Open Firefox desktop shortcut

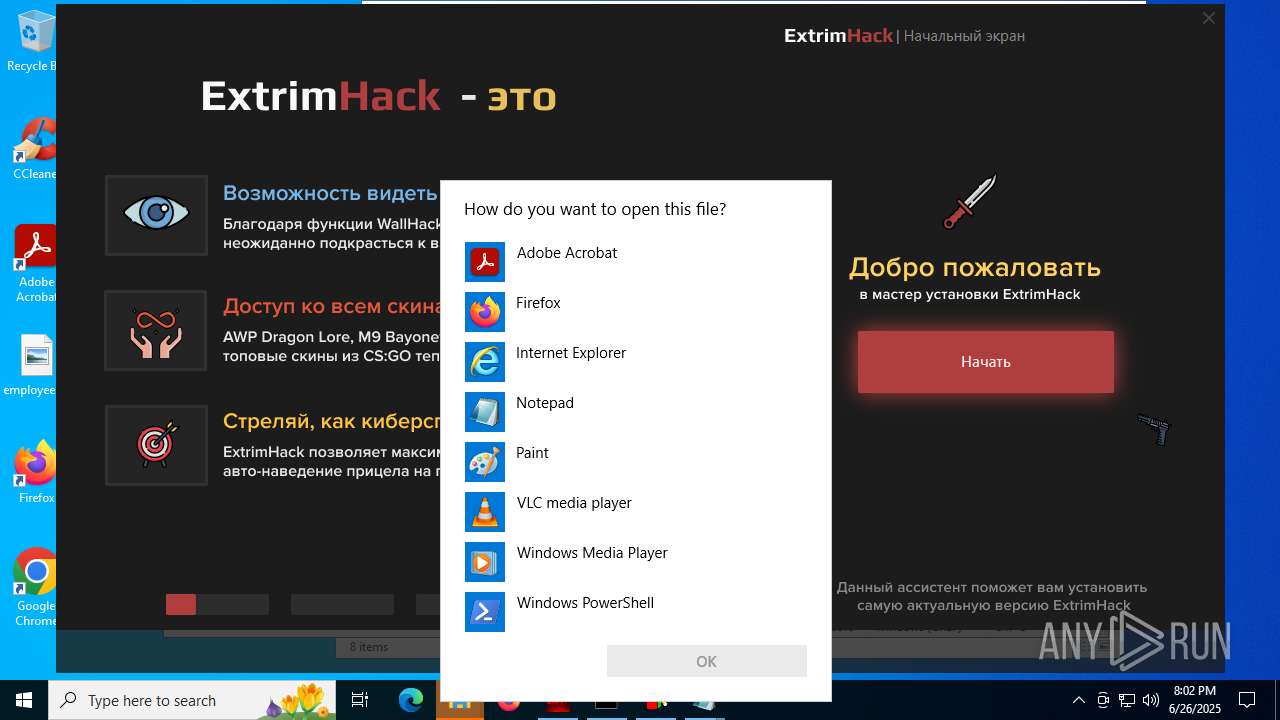click(36, 472)
